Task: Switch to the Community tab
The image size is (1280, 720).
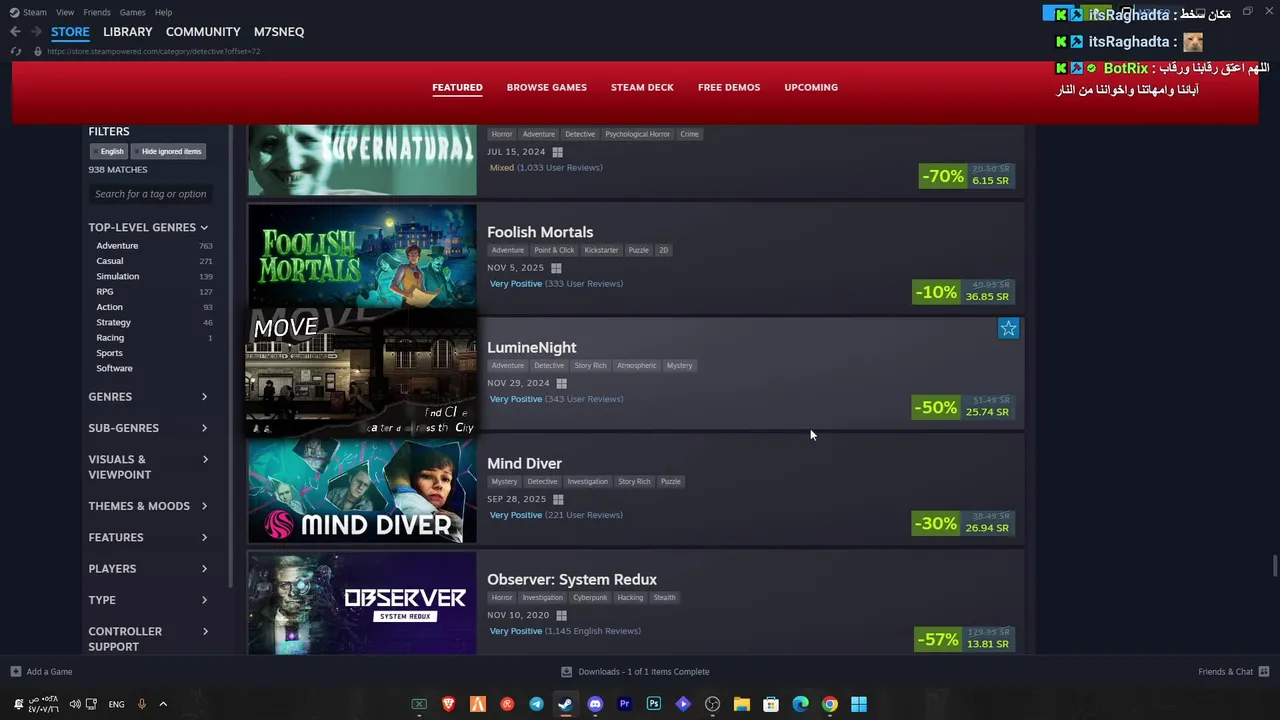Action: tap(203, 32)
